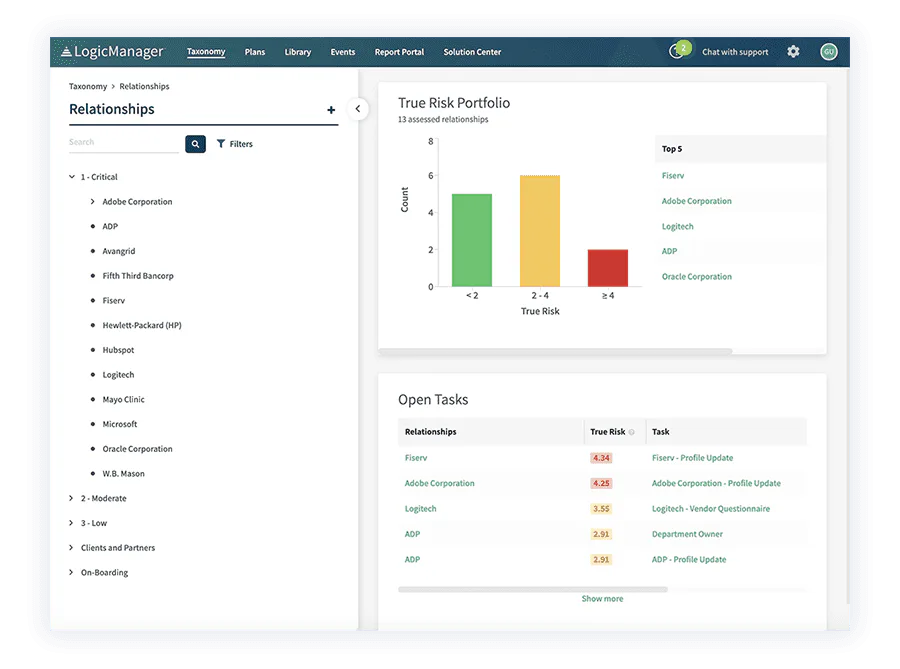Open the Report Portal menu item
Screen dimensions: 900x669
coord(399,52)
